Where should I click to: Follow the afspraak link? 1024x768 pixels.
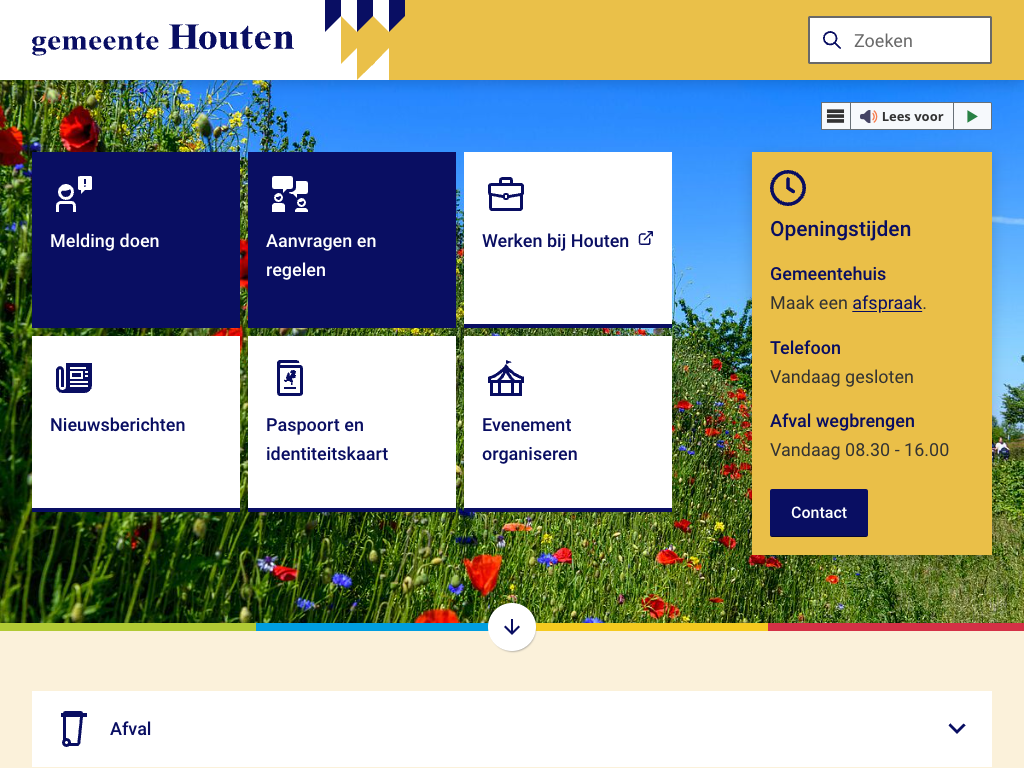pyautogui.click(x=887, y=303)
